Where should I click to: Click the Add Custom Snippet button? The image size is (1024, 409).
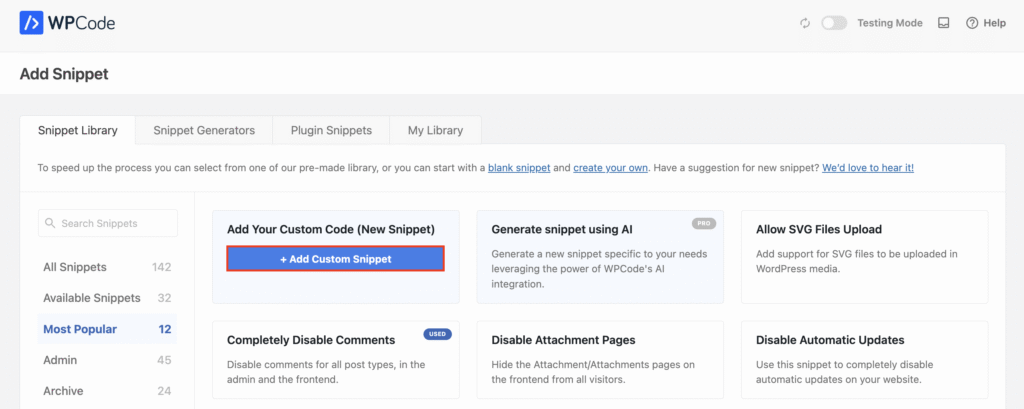click(x=336, y=259)
